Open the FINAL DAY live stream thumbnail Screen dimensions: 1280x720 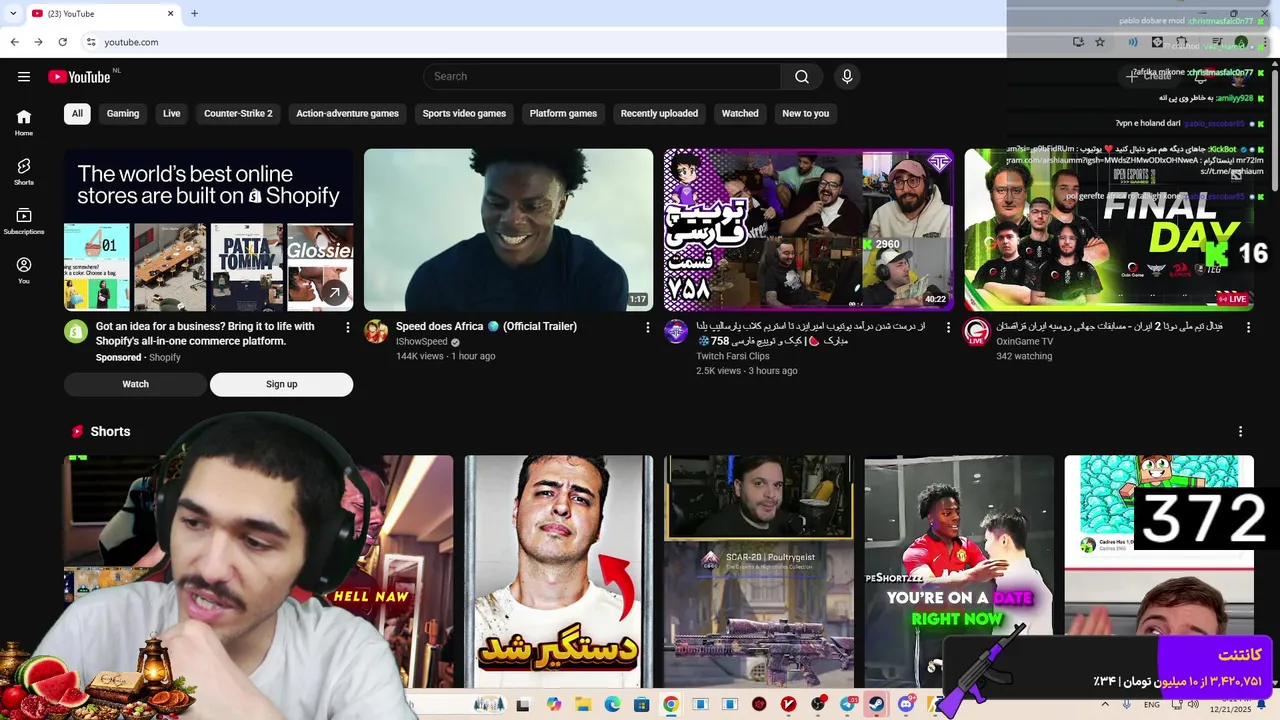tap(1108, 230)
